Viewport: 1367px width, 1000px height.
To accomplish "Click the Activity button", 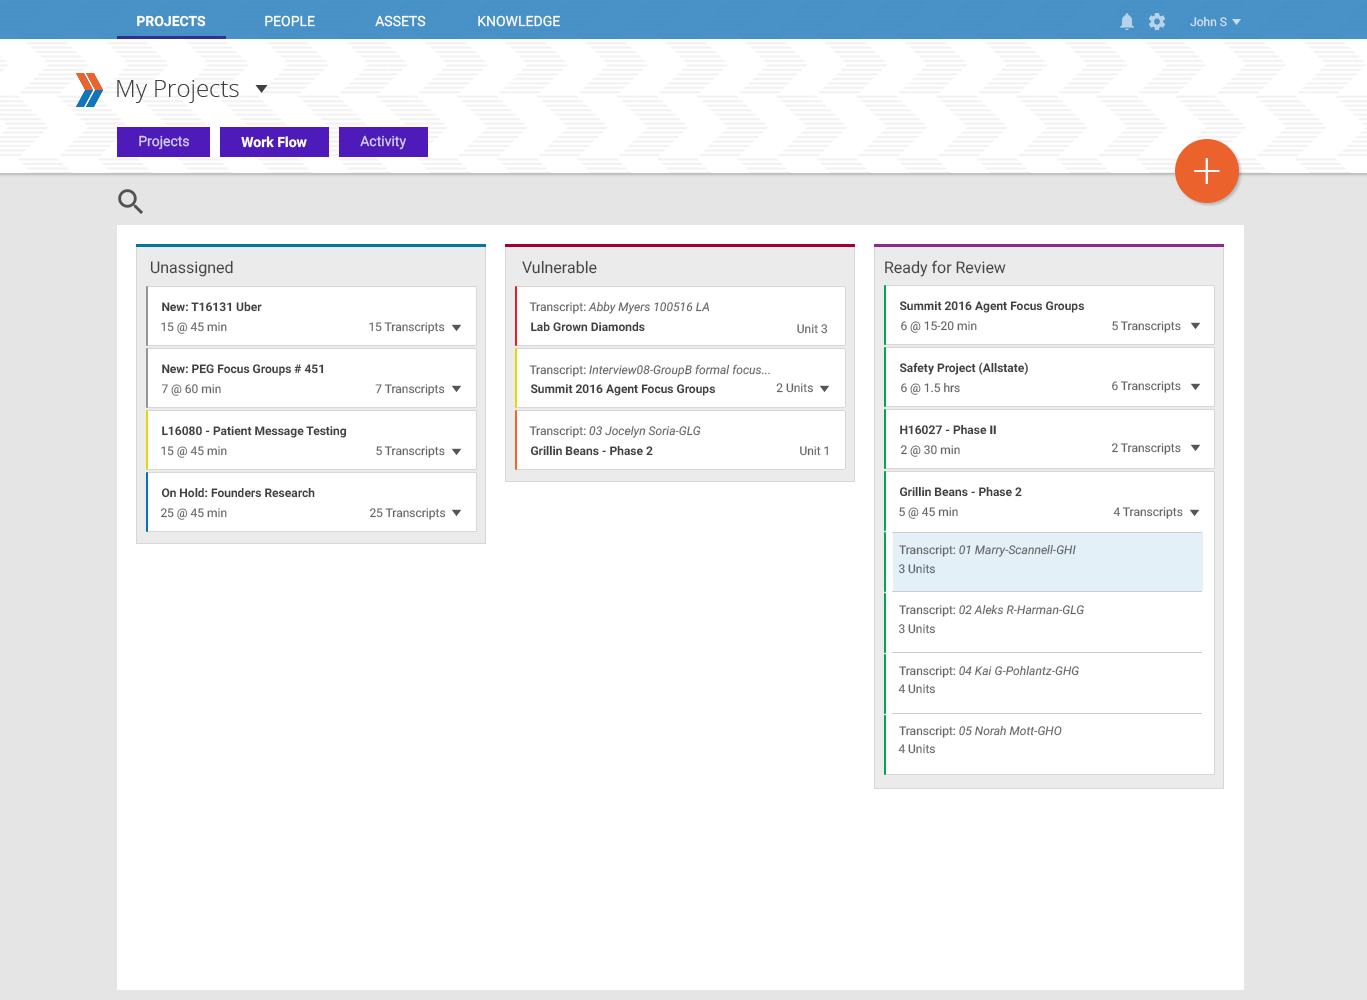I will [383, 142].
